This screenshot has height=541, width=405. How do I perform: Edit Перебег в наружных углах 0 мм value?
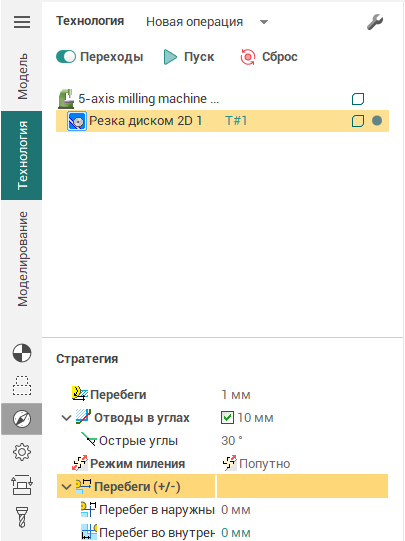click(x=236, y=510)
